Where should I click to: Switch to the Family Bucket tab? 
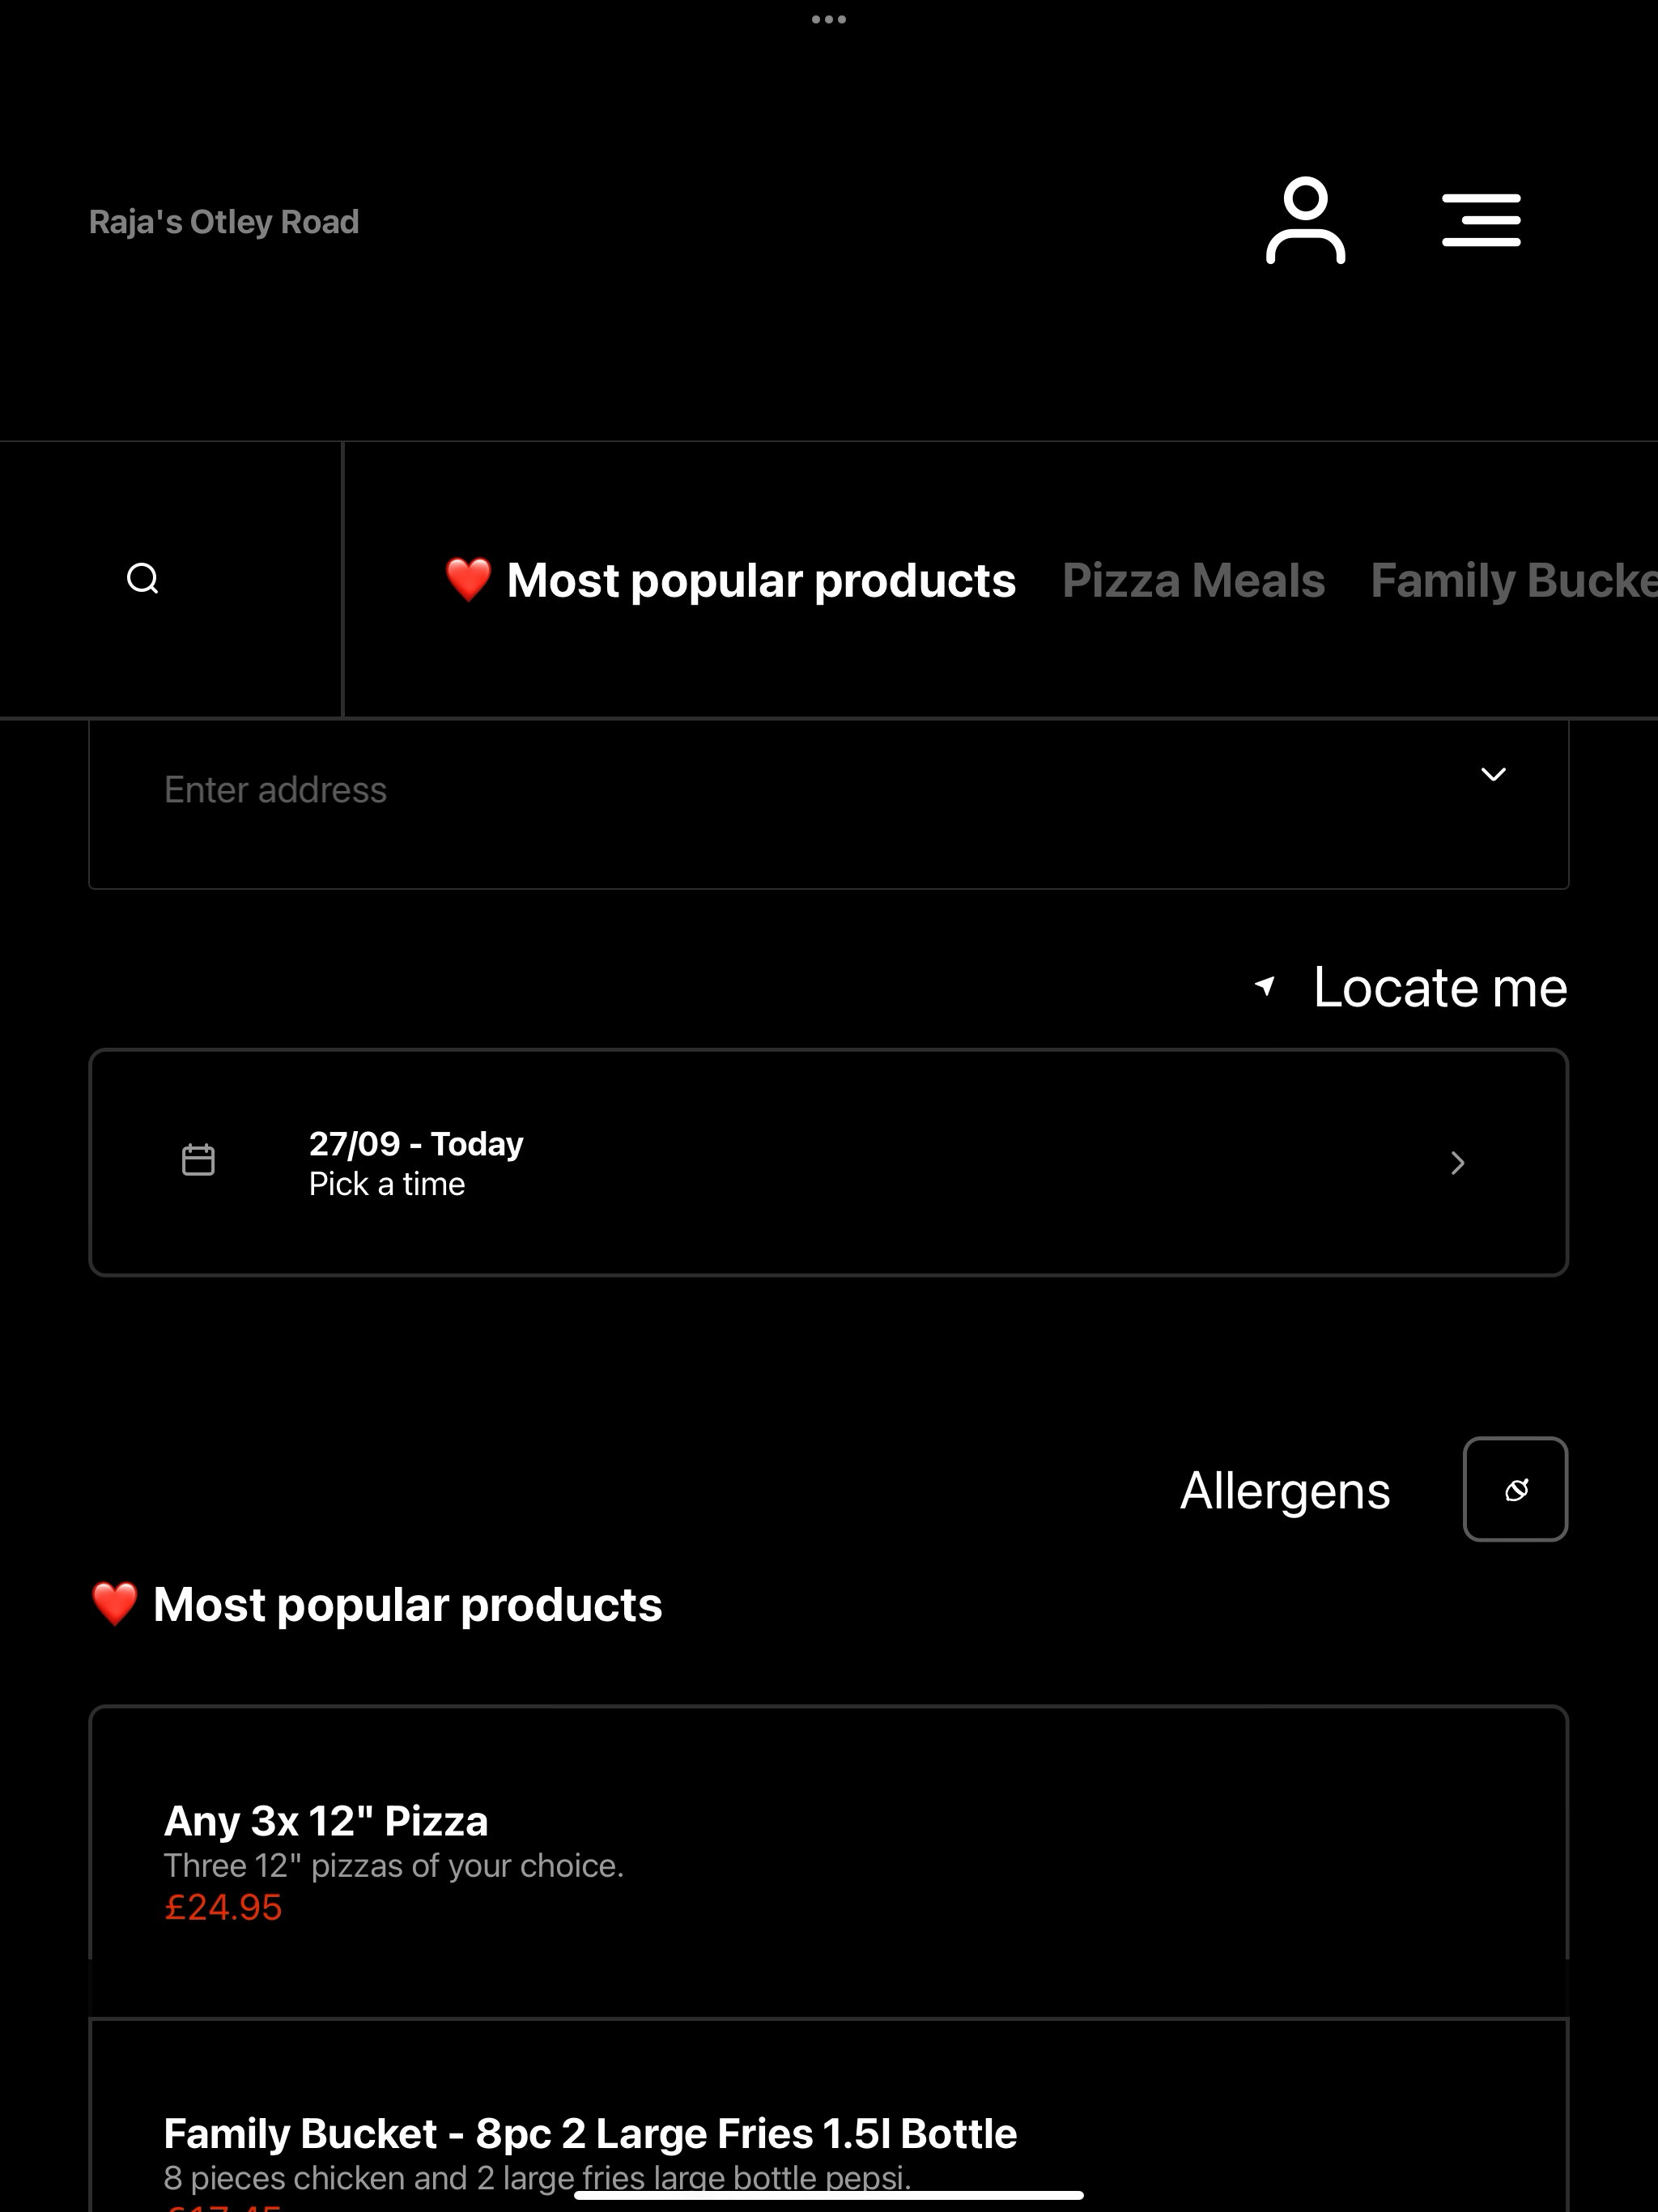point(1514,580)
